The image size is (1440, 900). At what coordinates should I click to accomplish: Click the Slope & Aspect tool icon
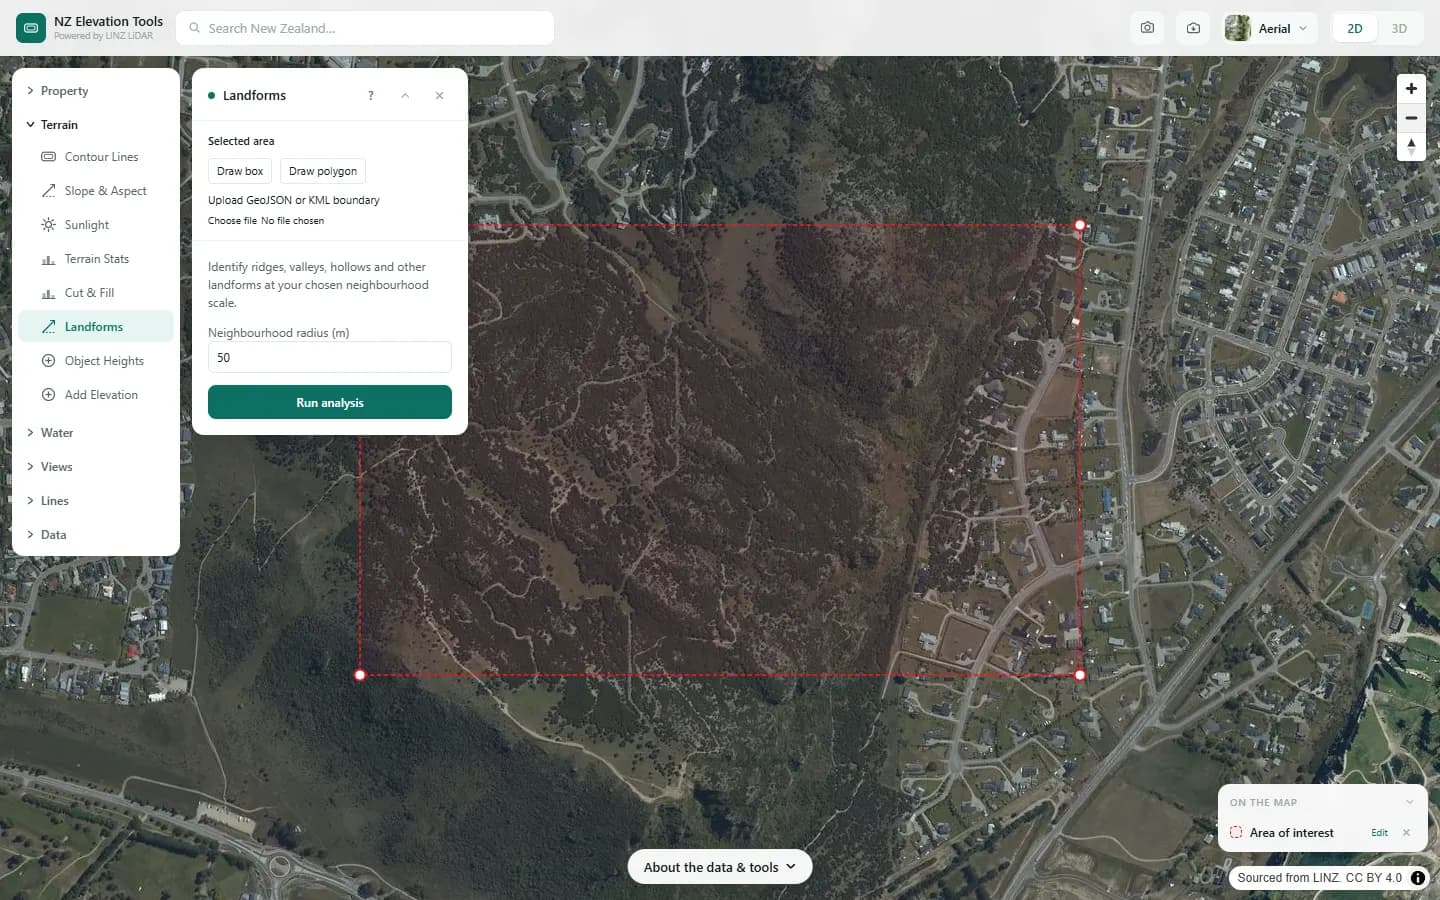click(48, 191)
